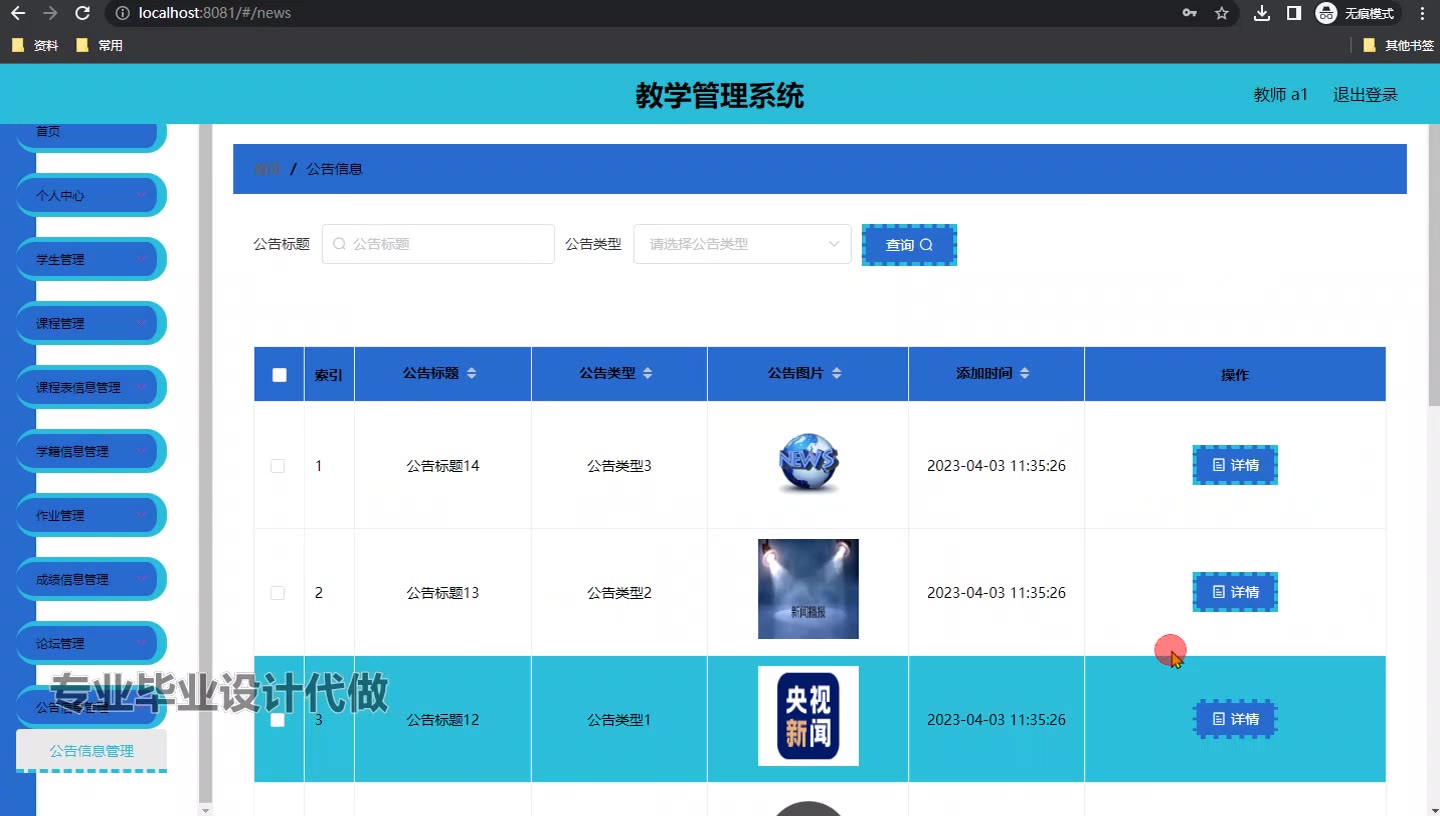1440x816 pixels.
Task: Check the row for 公告标题13
Action: click(278, 593)
